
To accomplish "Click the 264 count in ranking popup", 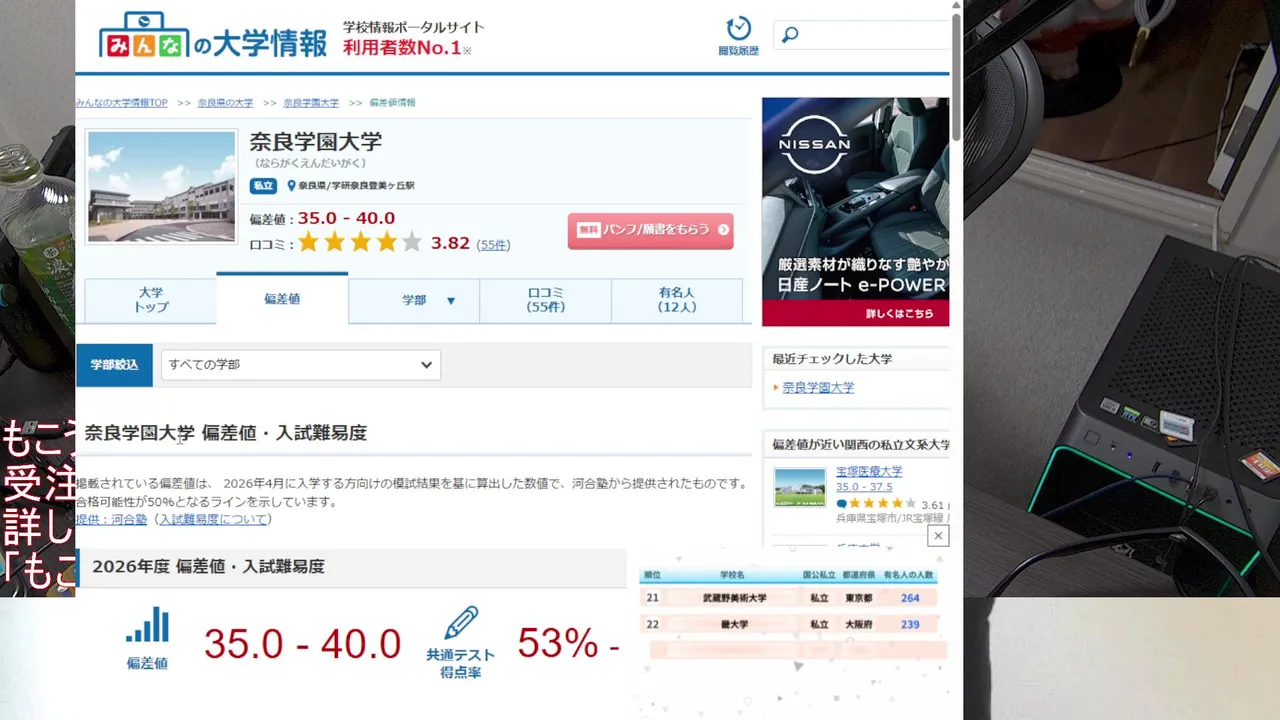I will [x=910, y=598].
